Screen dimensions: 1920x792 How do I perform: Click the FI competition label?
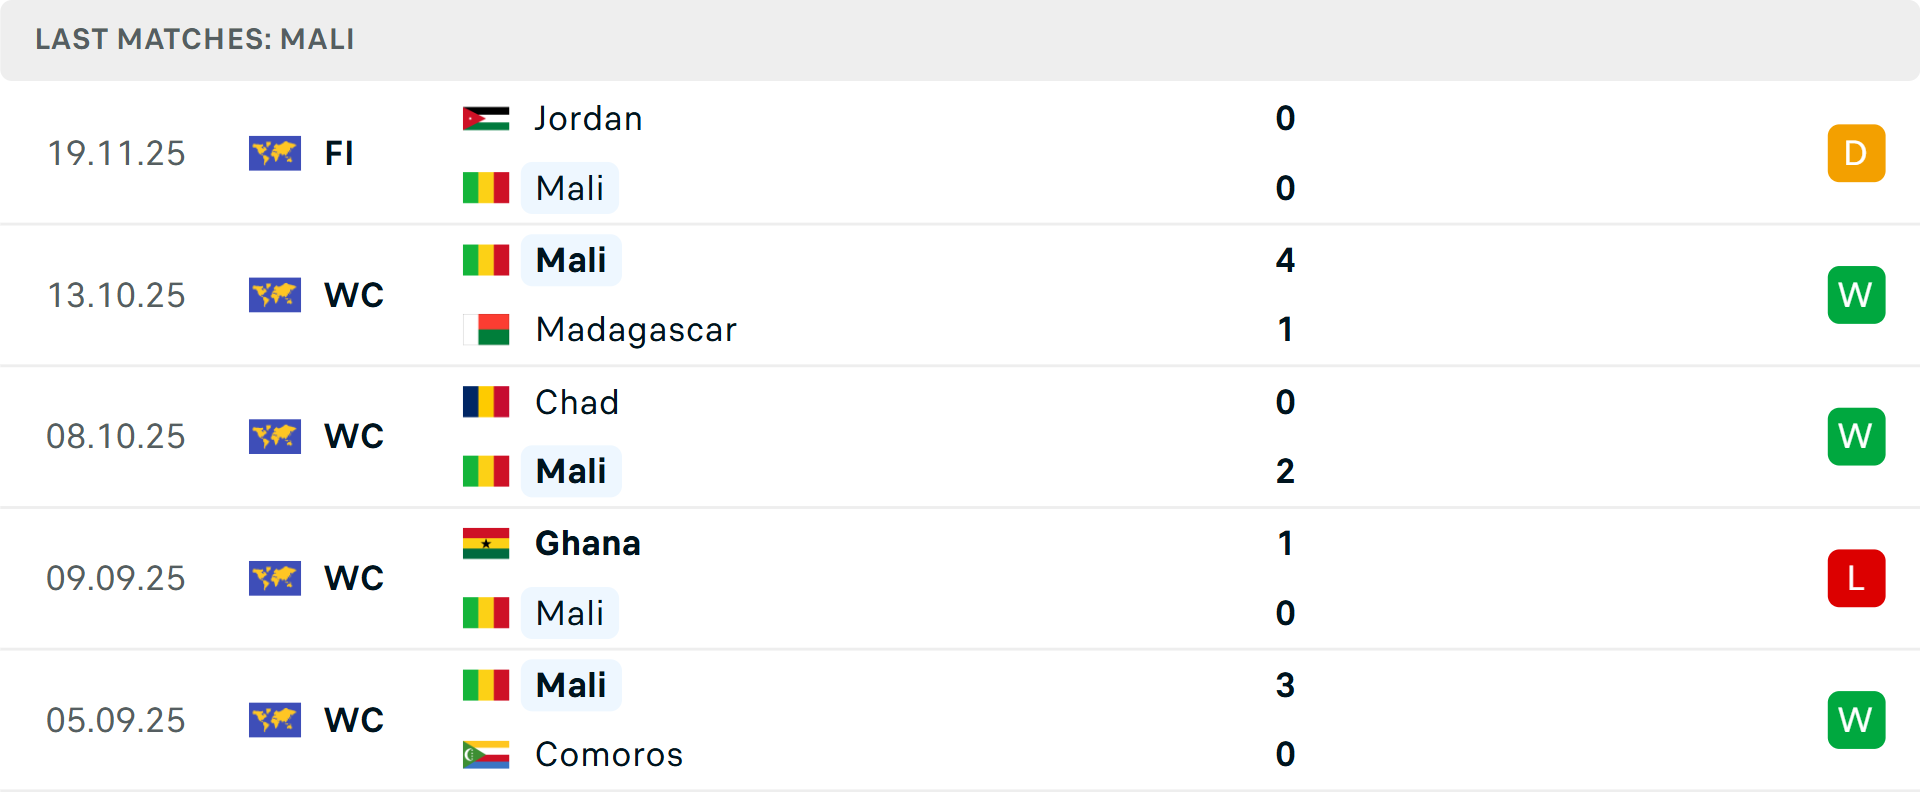click(x=339, y=153)
